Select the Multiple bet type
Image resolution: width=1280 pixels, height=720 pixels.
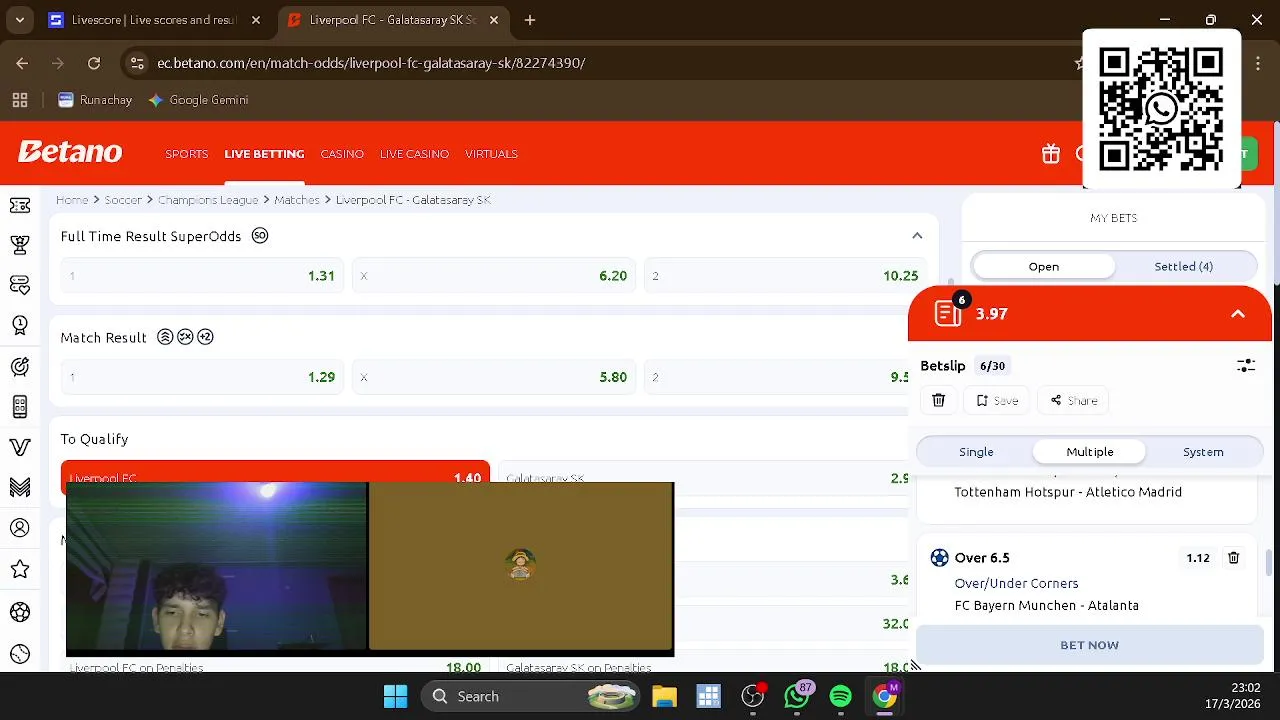pyautogui.click(x=1089, y=452)
